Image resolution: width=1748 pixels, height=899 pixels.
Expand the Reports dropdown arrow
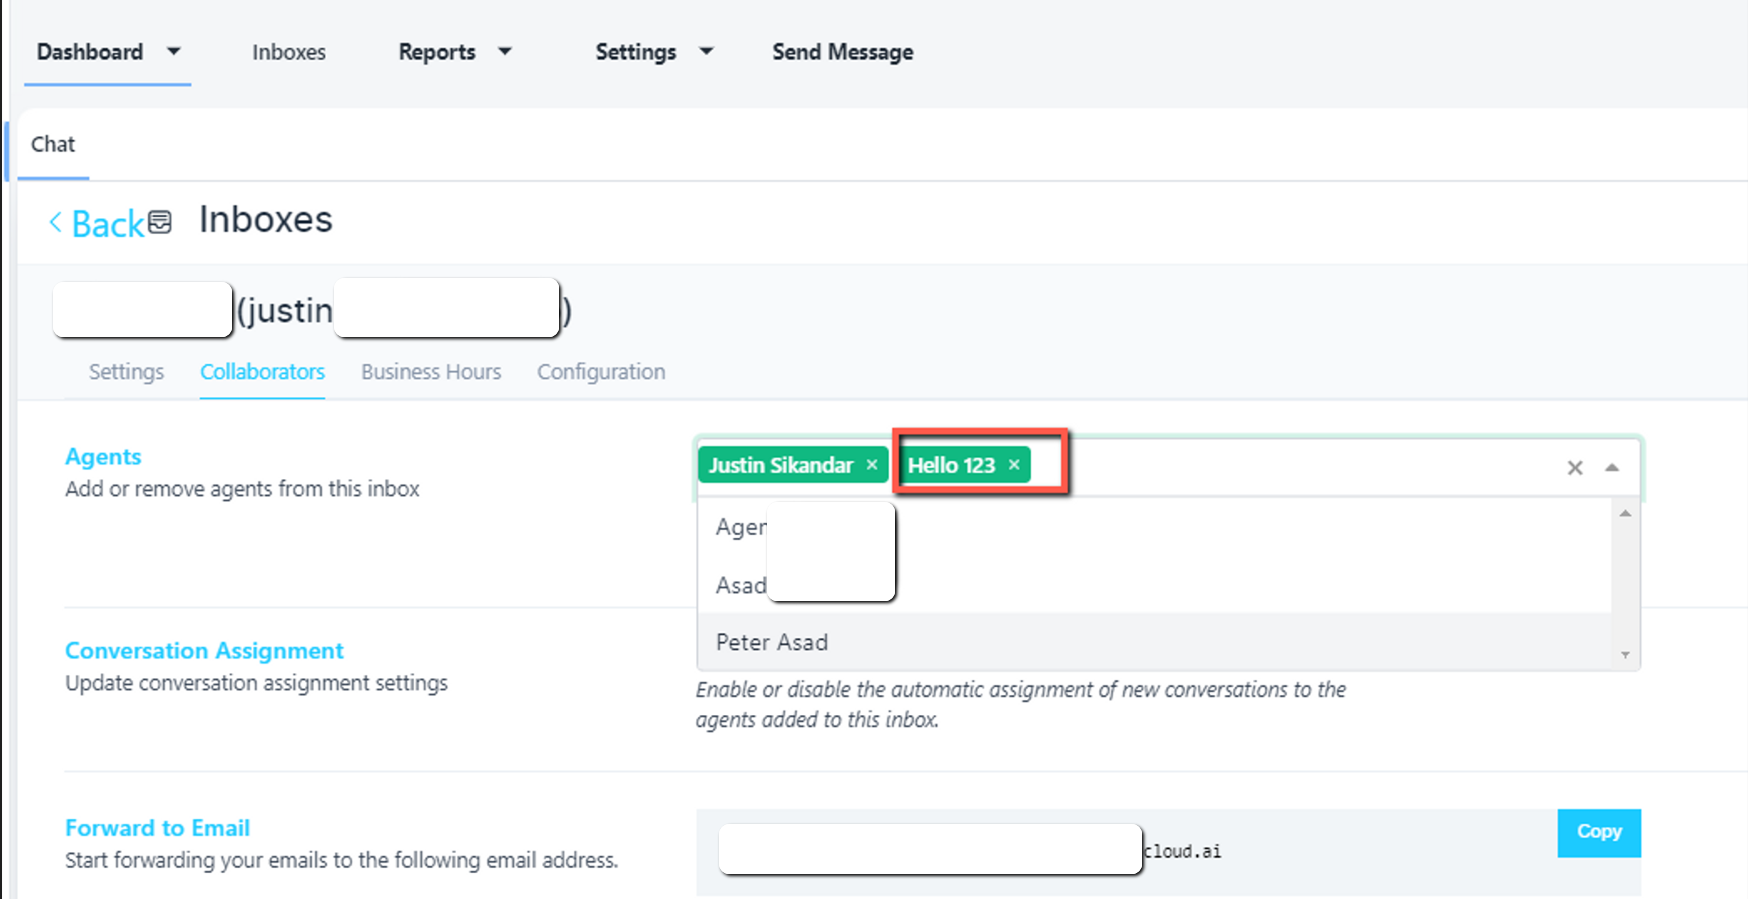[505, 51]
